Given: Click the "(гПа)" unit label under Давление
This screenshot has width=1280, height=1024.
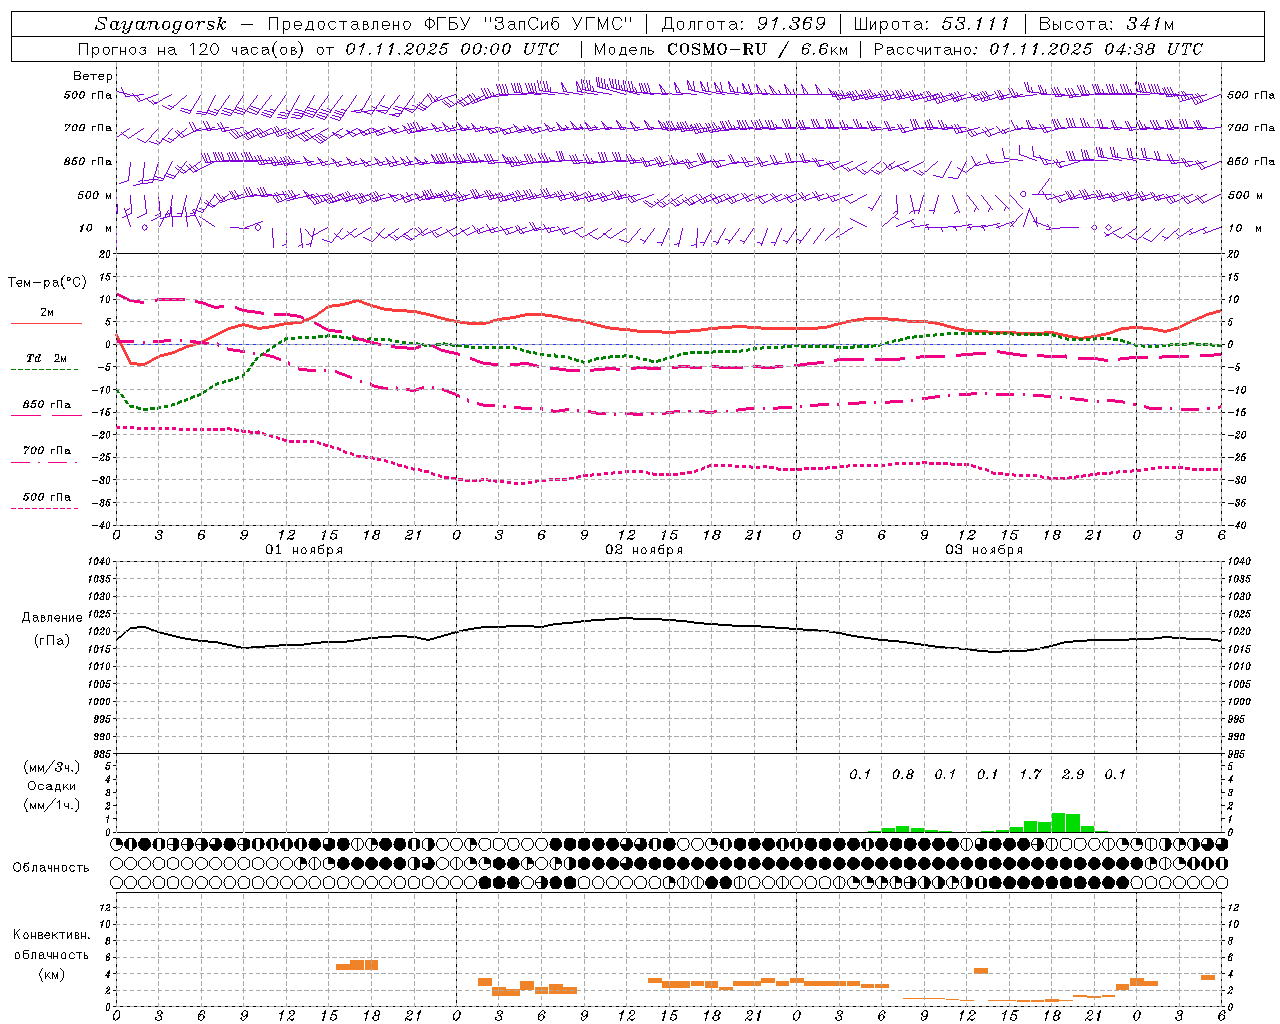Looking at the screenshot, I should (x=52, y=640).
